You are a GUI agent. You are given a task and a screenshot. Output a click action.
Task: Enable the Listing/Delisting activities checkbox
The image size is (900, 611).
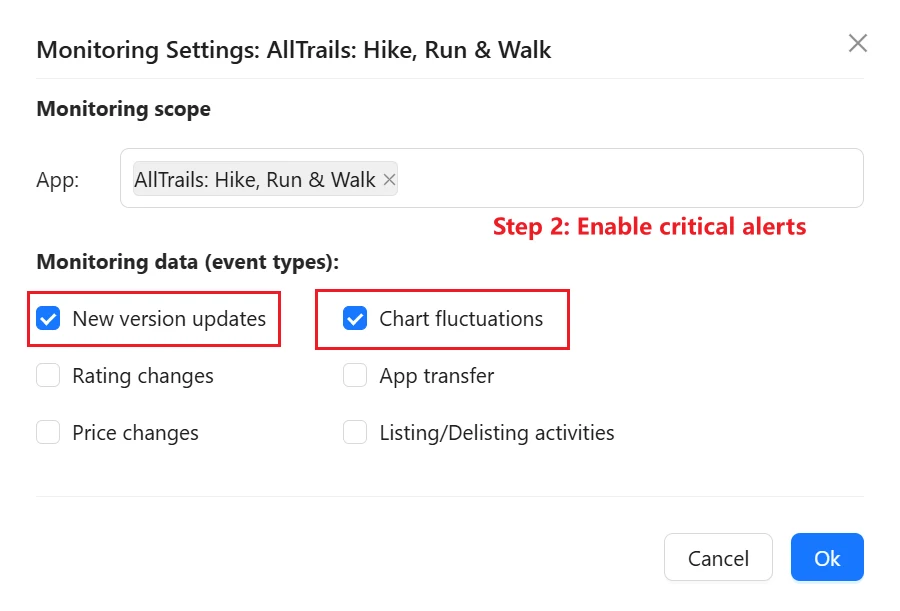(355, 432)
